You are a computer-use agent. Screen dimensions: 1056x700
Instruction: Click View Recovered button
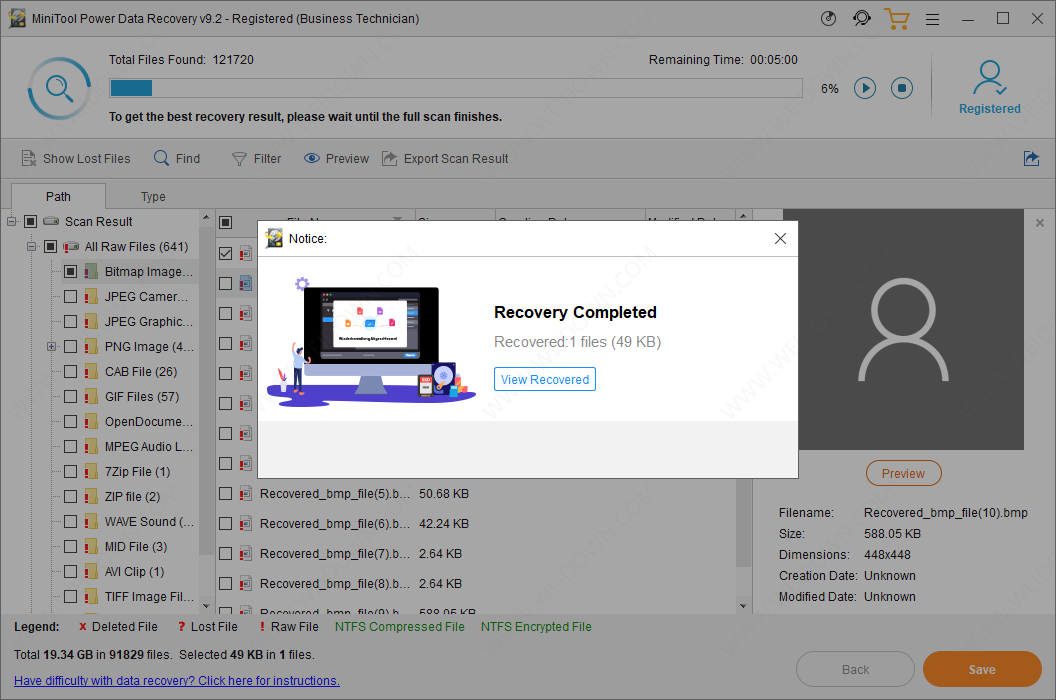point(545,379)
